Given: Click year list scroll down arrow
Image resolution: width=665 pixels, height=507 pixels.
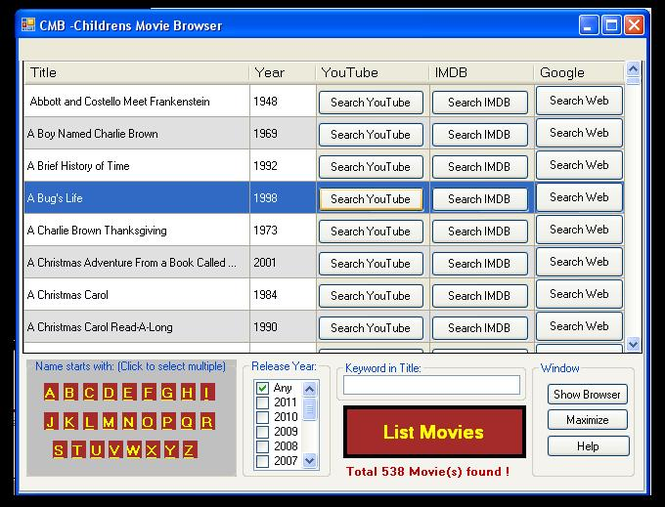Looking at the screenshot, I should tap(310, 460).
